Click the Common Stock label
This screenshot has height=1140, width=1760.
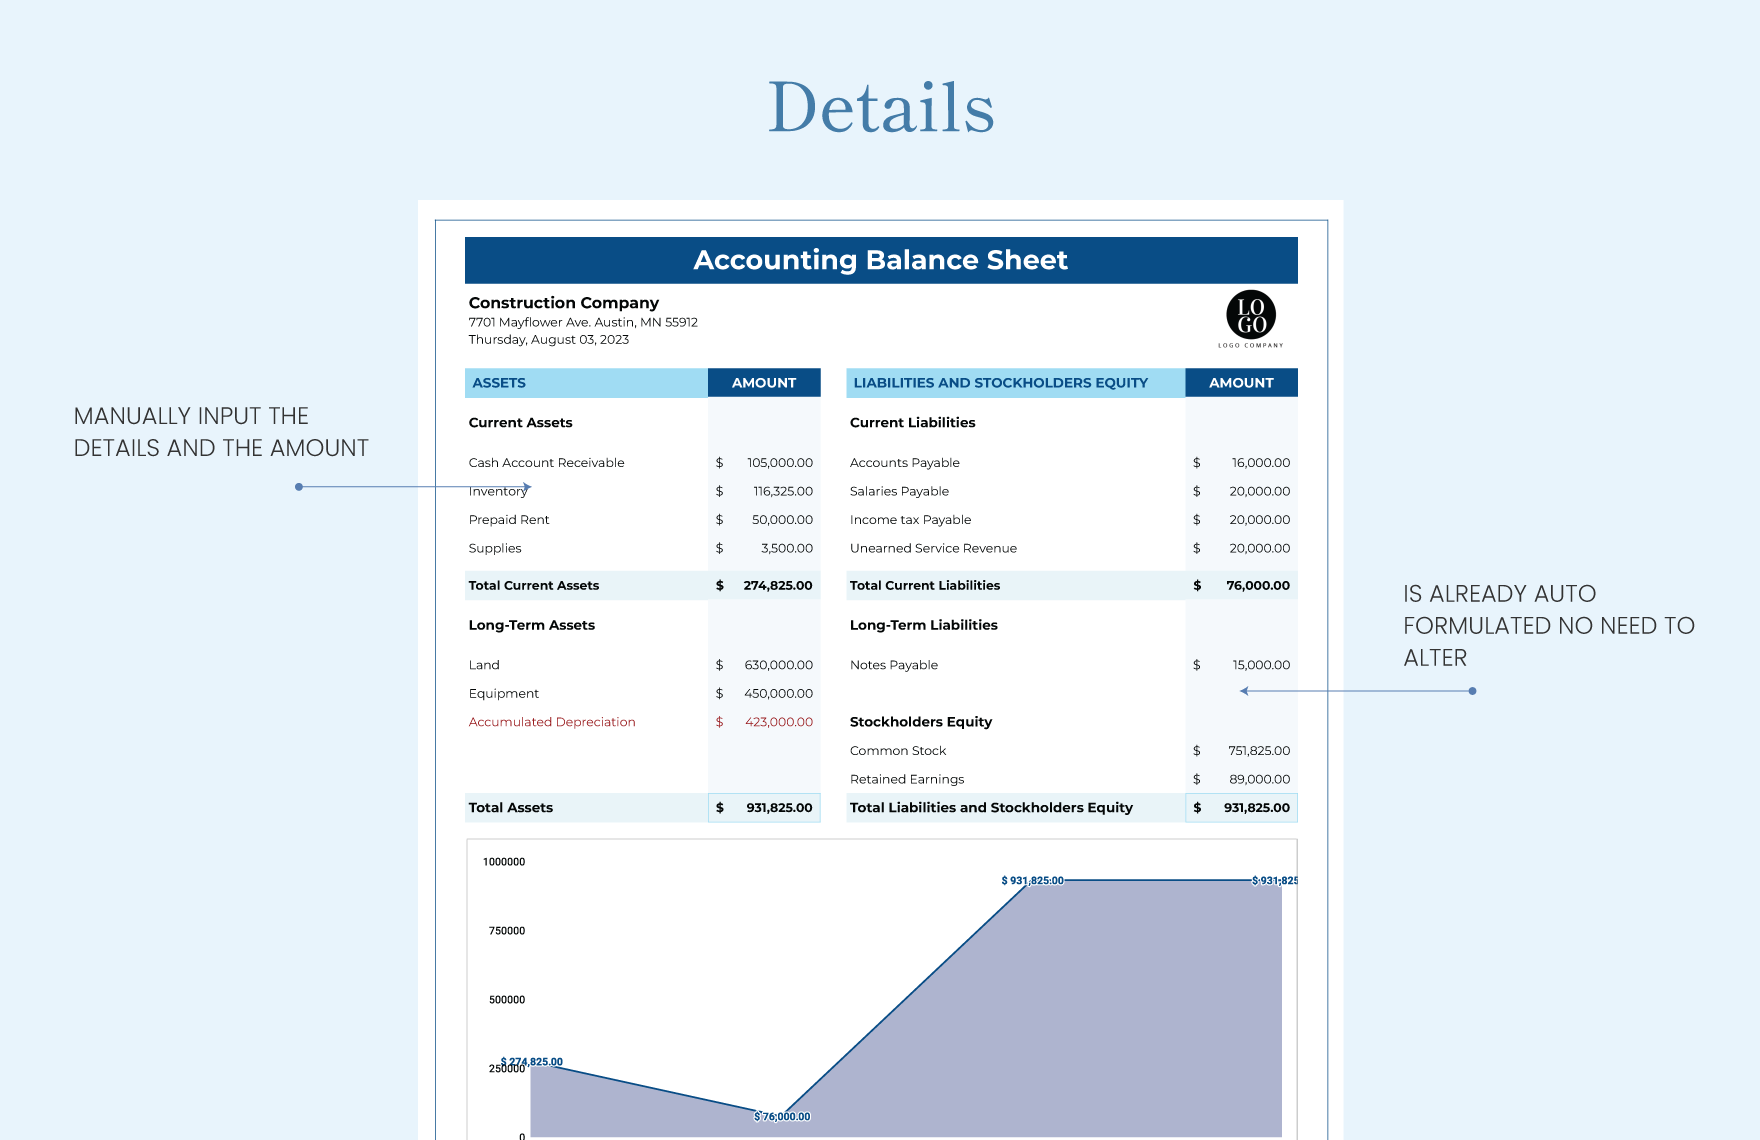click(x=898, y=751)
